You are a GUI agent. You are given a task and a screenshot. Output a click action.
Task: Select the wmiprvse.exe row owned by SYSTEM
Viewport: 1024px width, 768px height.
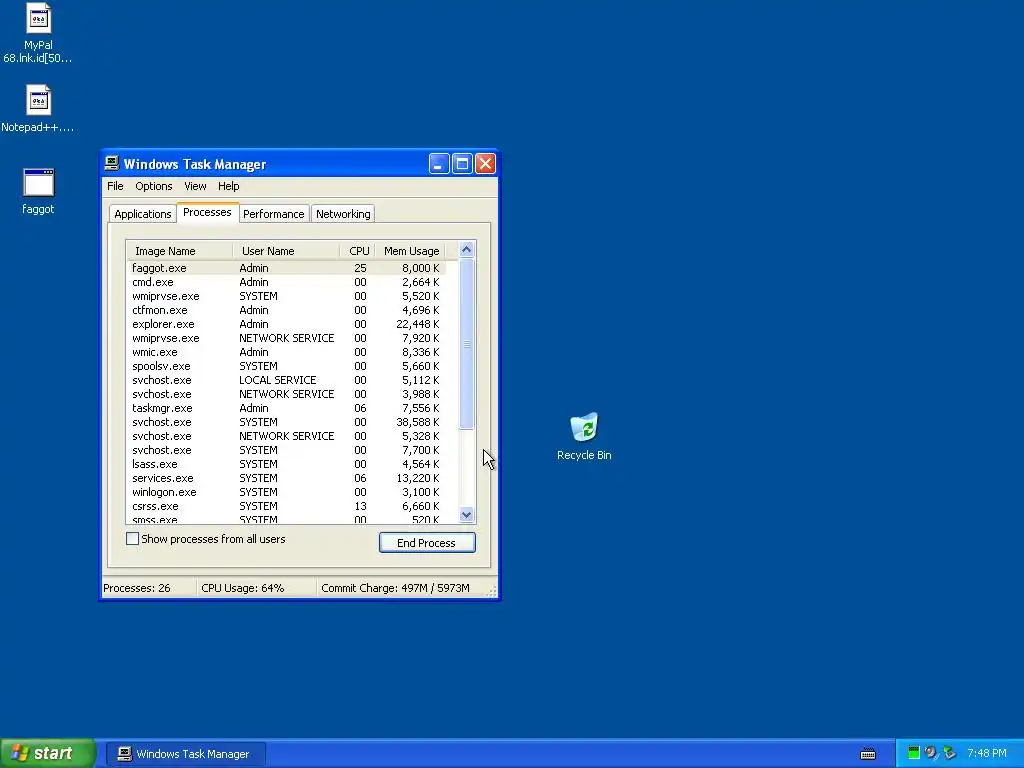pos(286,296)
